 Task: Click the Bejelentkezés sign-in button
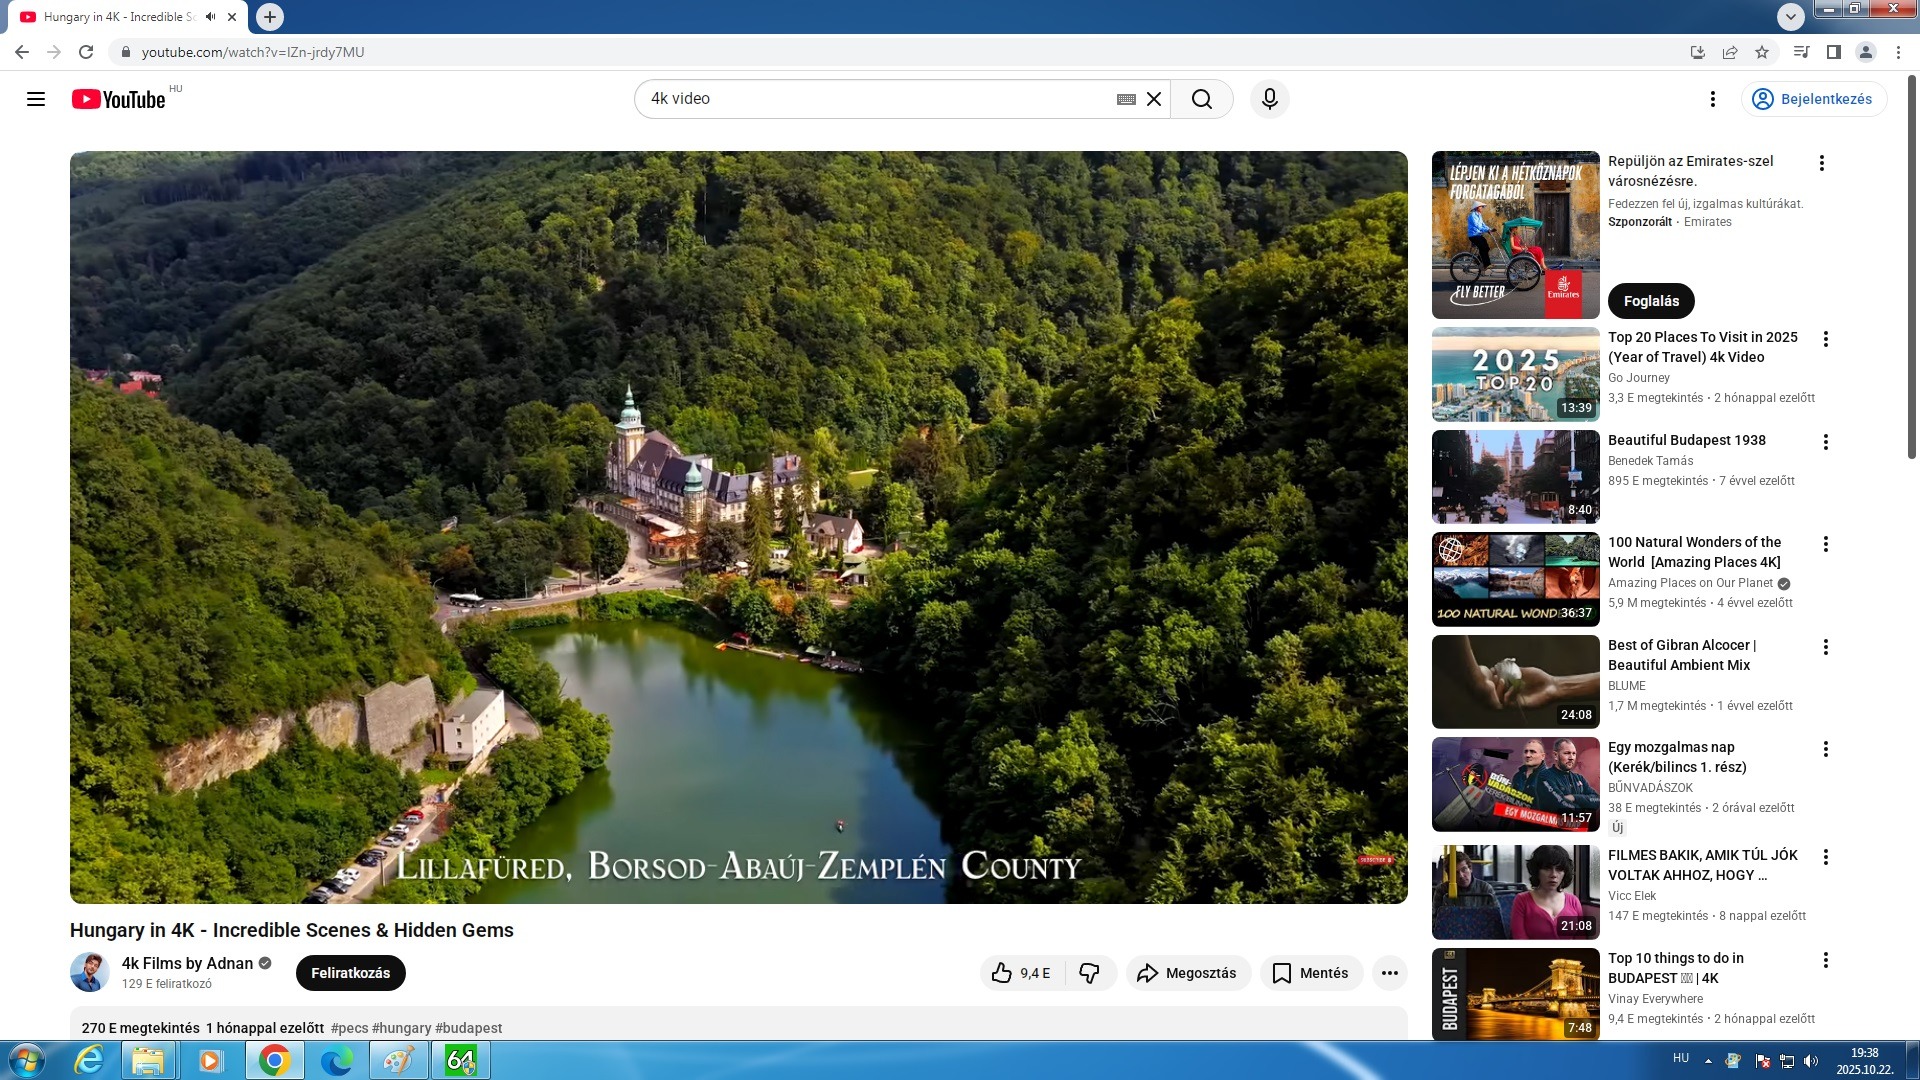[x=1813, y=99]
